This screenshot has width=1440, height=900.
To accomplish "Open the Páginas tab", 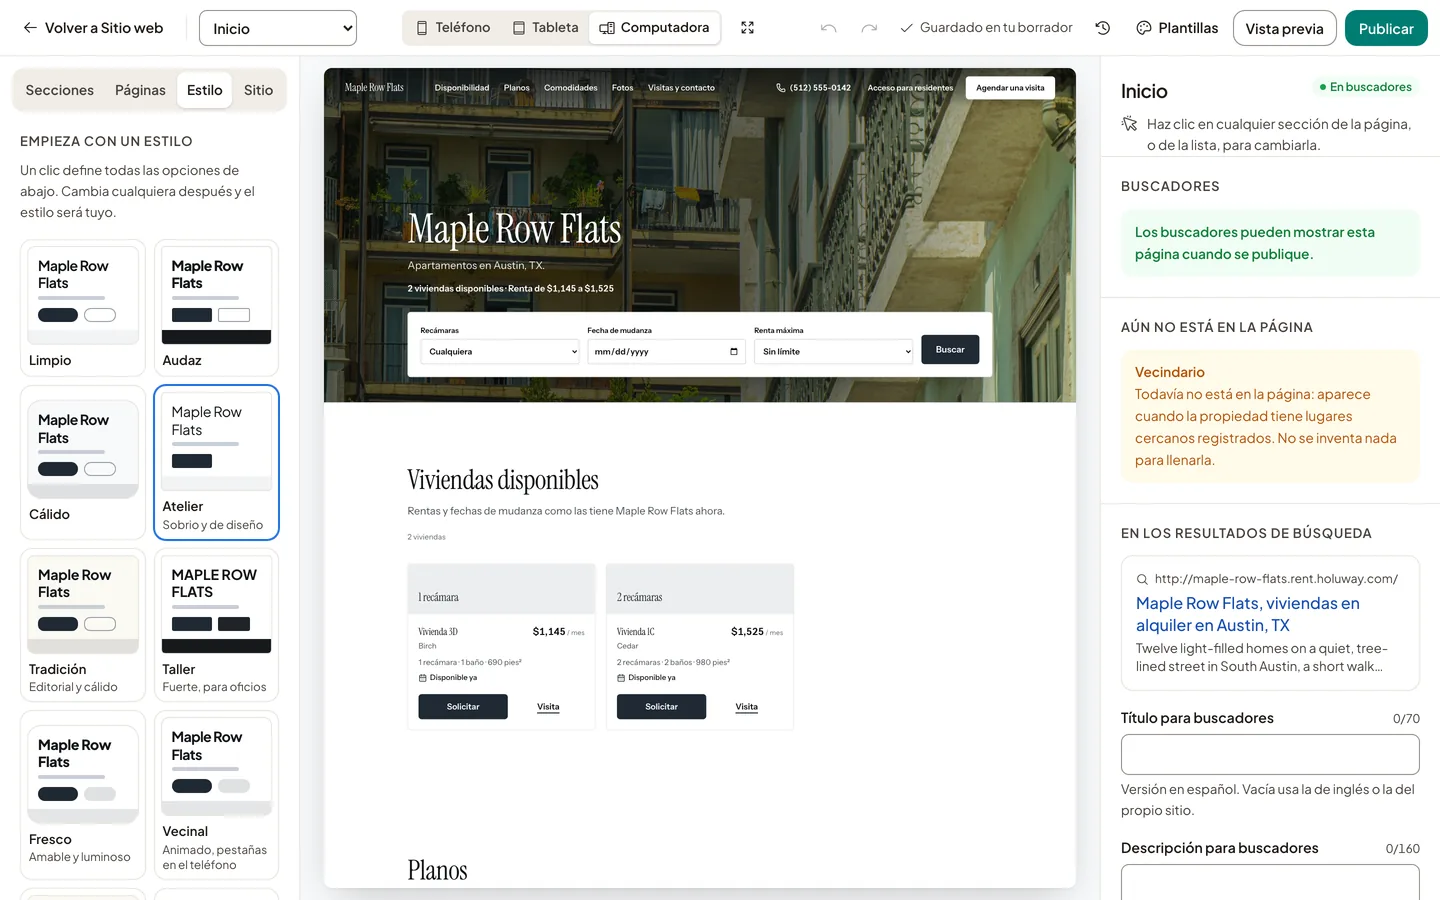I will coord(140,90).
